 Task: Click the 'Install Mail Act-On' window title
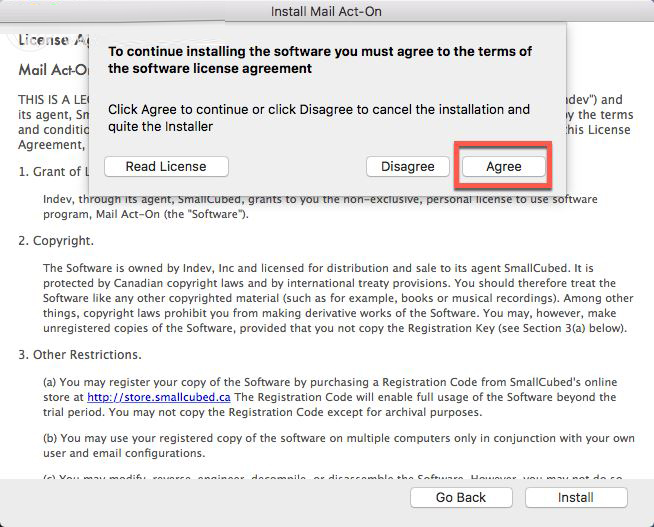(x=326, y=11)
